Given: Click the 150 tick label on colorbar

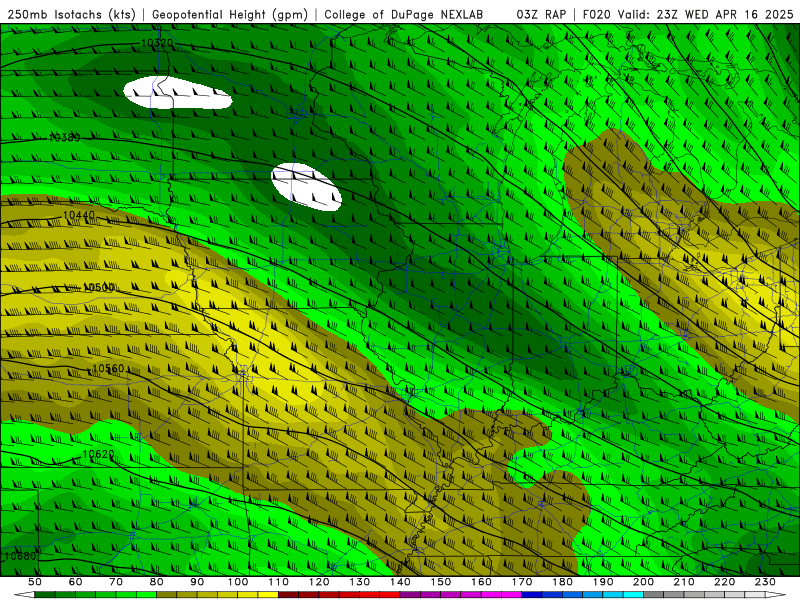Looking at the screenshot, I should tap(441, 582).
